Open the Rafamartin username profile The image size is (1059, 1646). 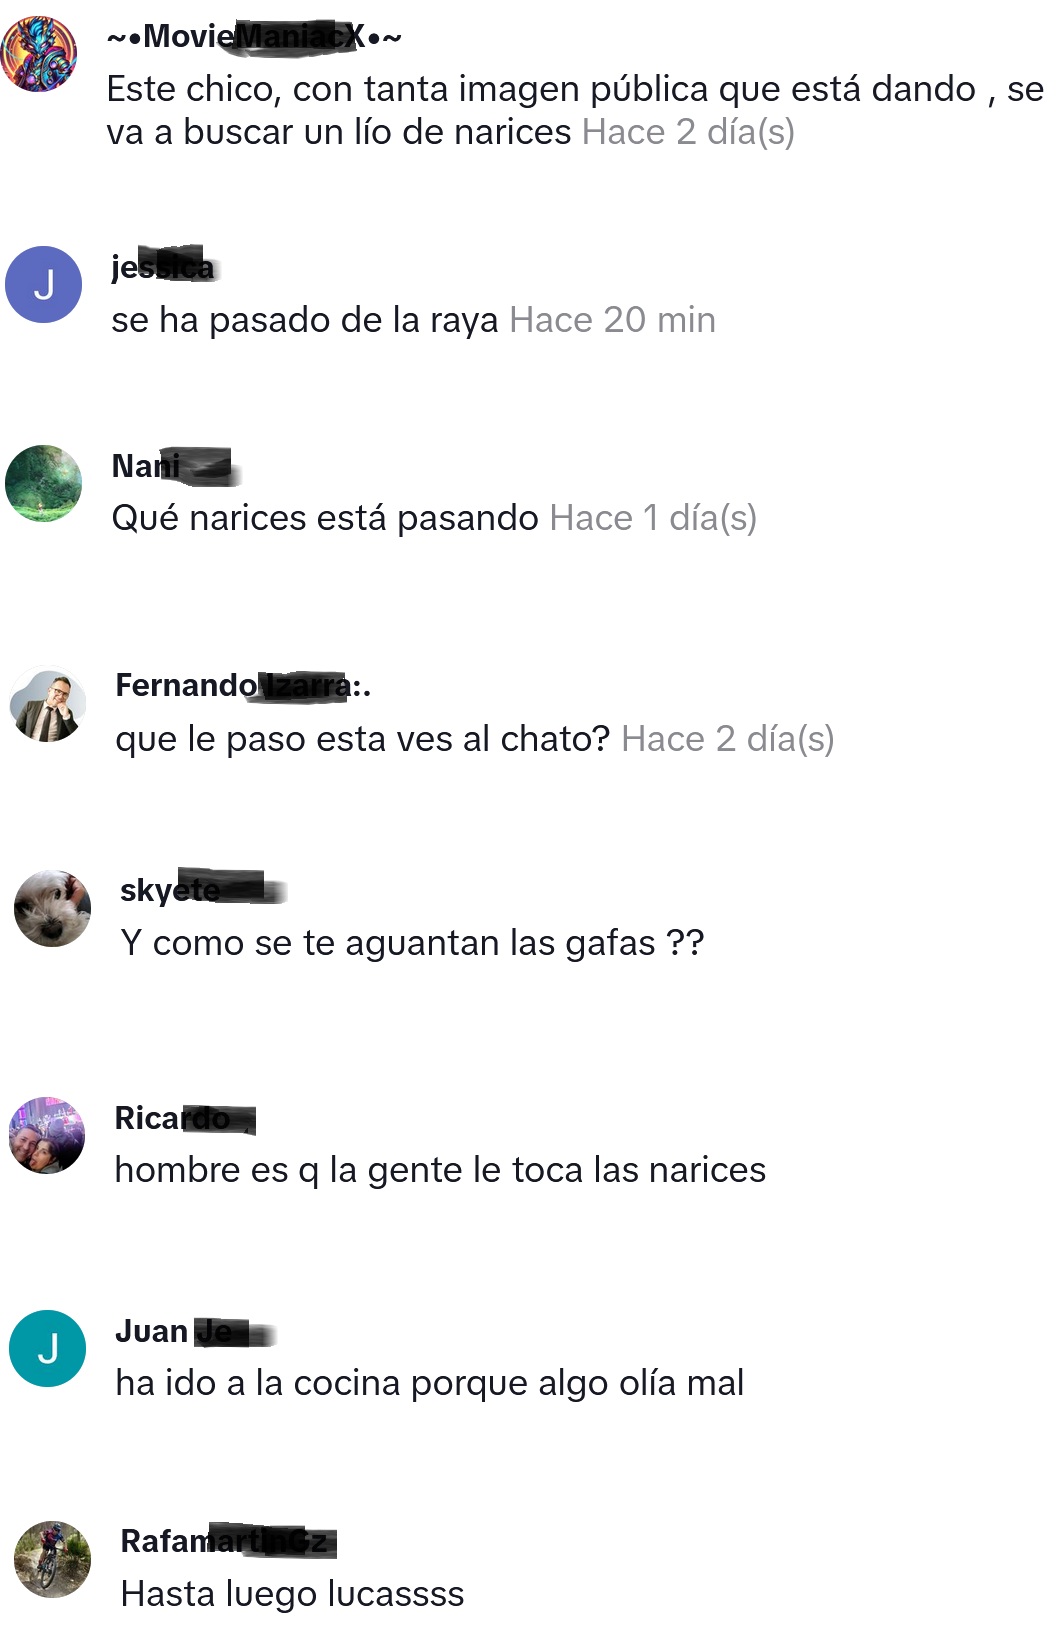coord(228,1541)
